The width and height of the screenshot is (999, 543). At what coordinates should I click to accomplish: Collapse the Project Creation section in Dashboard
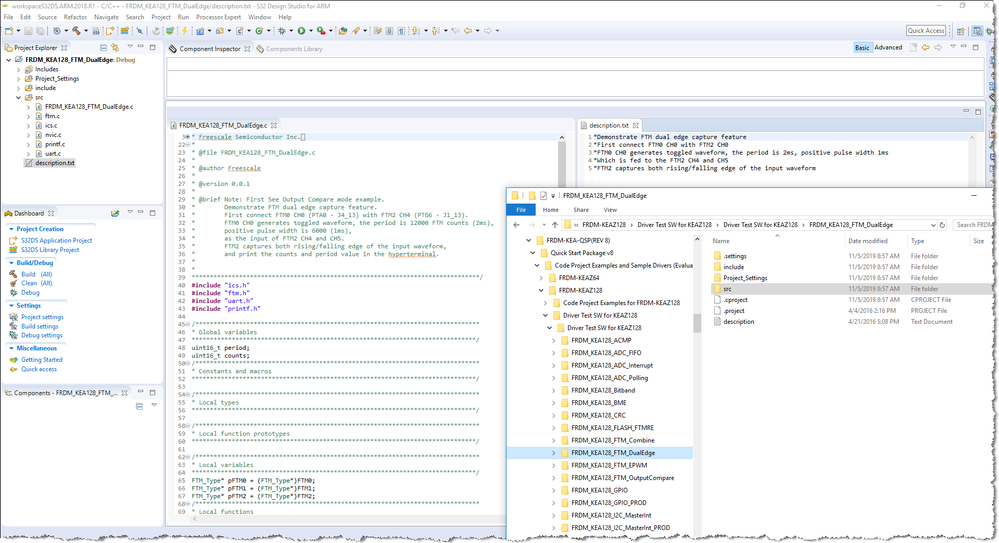[11, 229]
